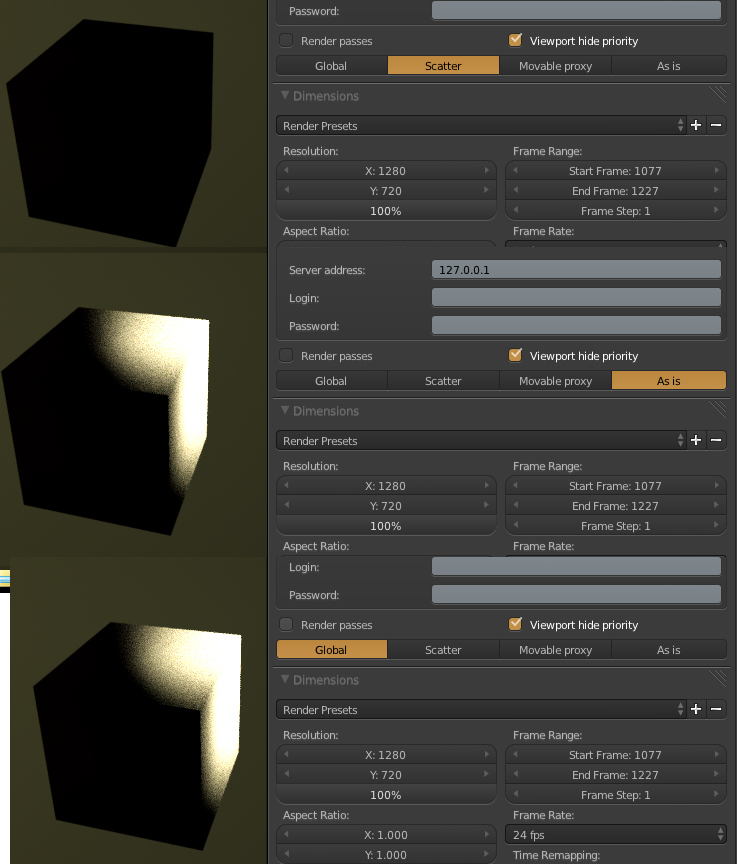Viewport: 737px width, 864px height.
Task: Select Global in As is-active panel
Action: coord(332,380)
